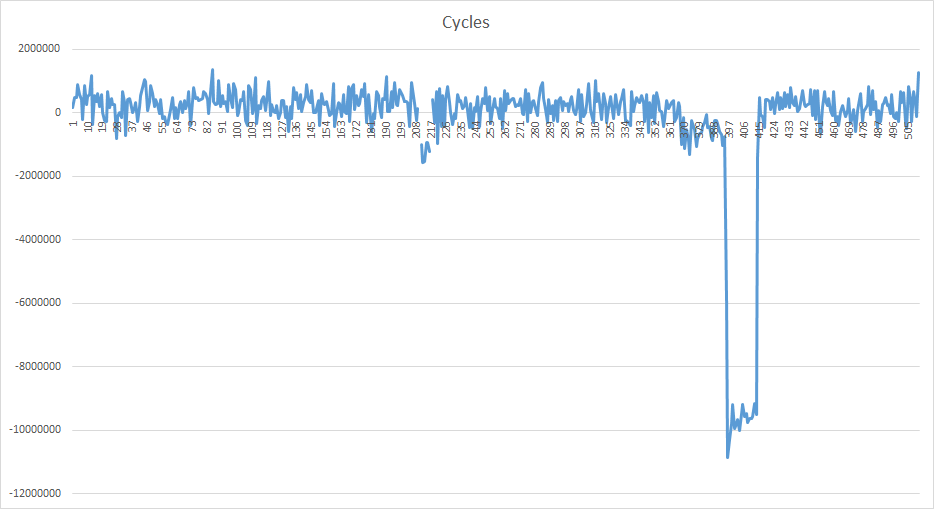Click the -12000000 y-axis label
This screenshot has height=509, width=934.
click(35, 493)
